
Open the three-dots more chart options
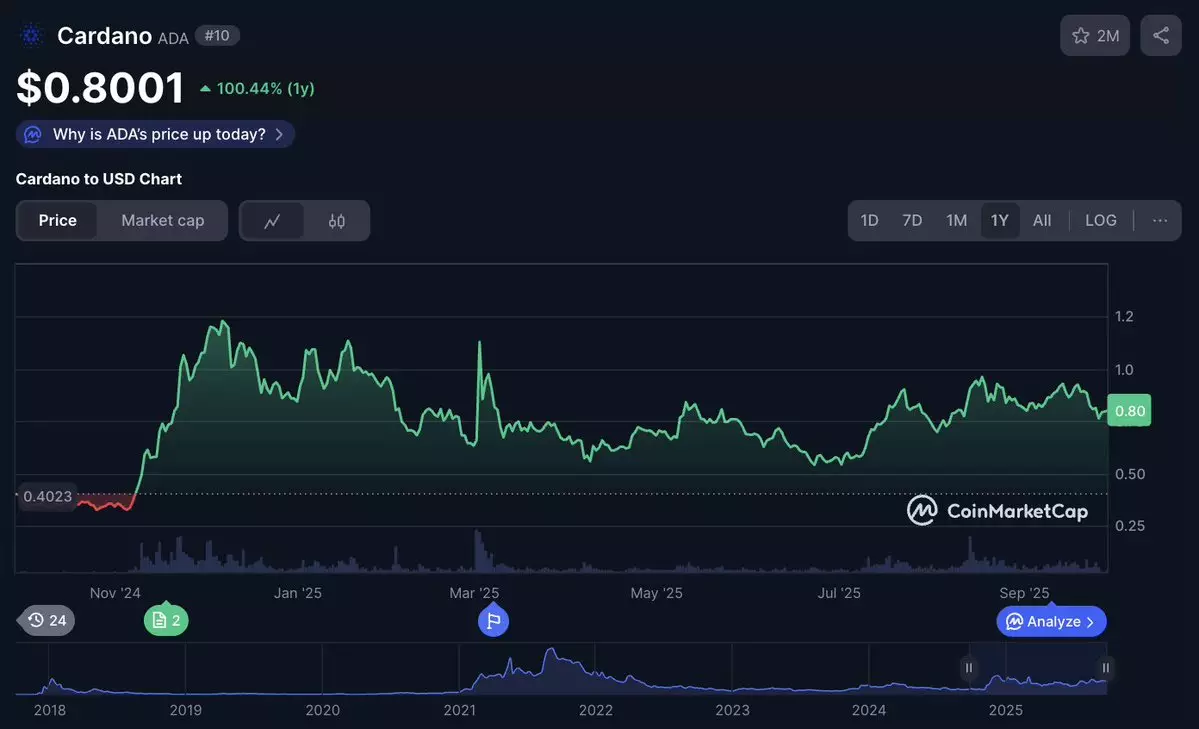click(1159, 220)
